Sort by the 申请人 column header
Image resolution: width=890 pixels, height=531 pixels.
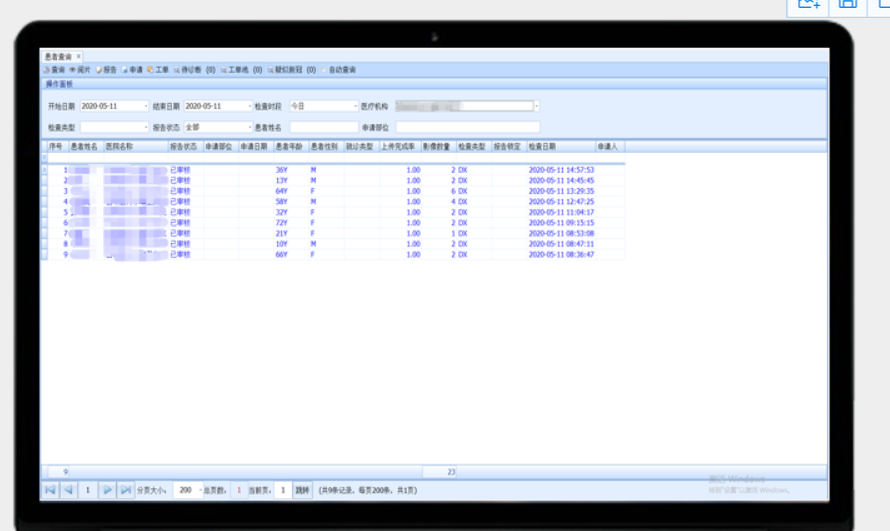tap(610, 146)
